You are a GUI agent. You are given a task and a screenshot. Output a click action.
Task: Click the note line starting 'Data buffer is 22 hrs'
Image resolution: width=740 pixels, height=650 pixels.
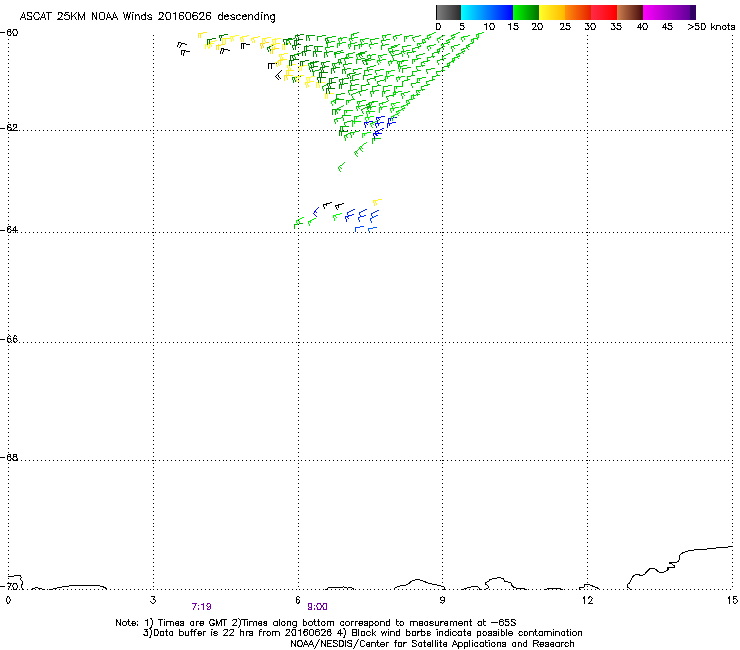[x=362, y=633]
